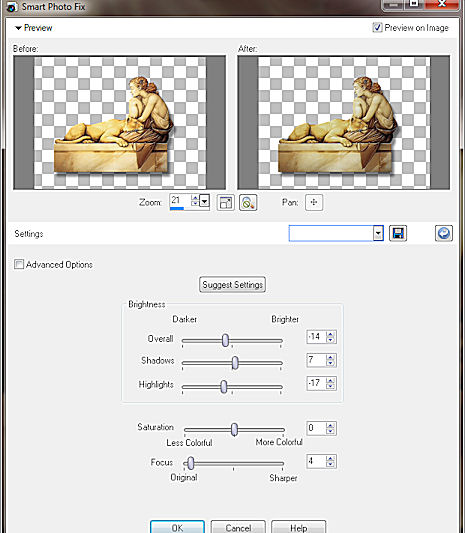Click the Saturation value input field
465x533 pixels.
[x=316, y=428]
